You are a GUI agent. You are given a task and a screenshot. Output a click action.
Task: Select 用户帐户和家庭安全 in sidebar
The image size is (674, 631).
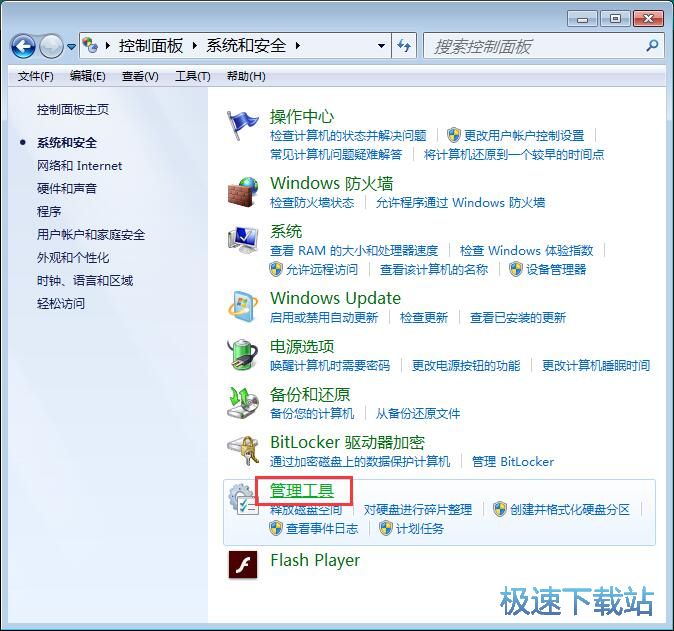pos(91,234)
